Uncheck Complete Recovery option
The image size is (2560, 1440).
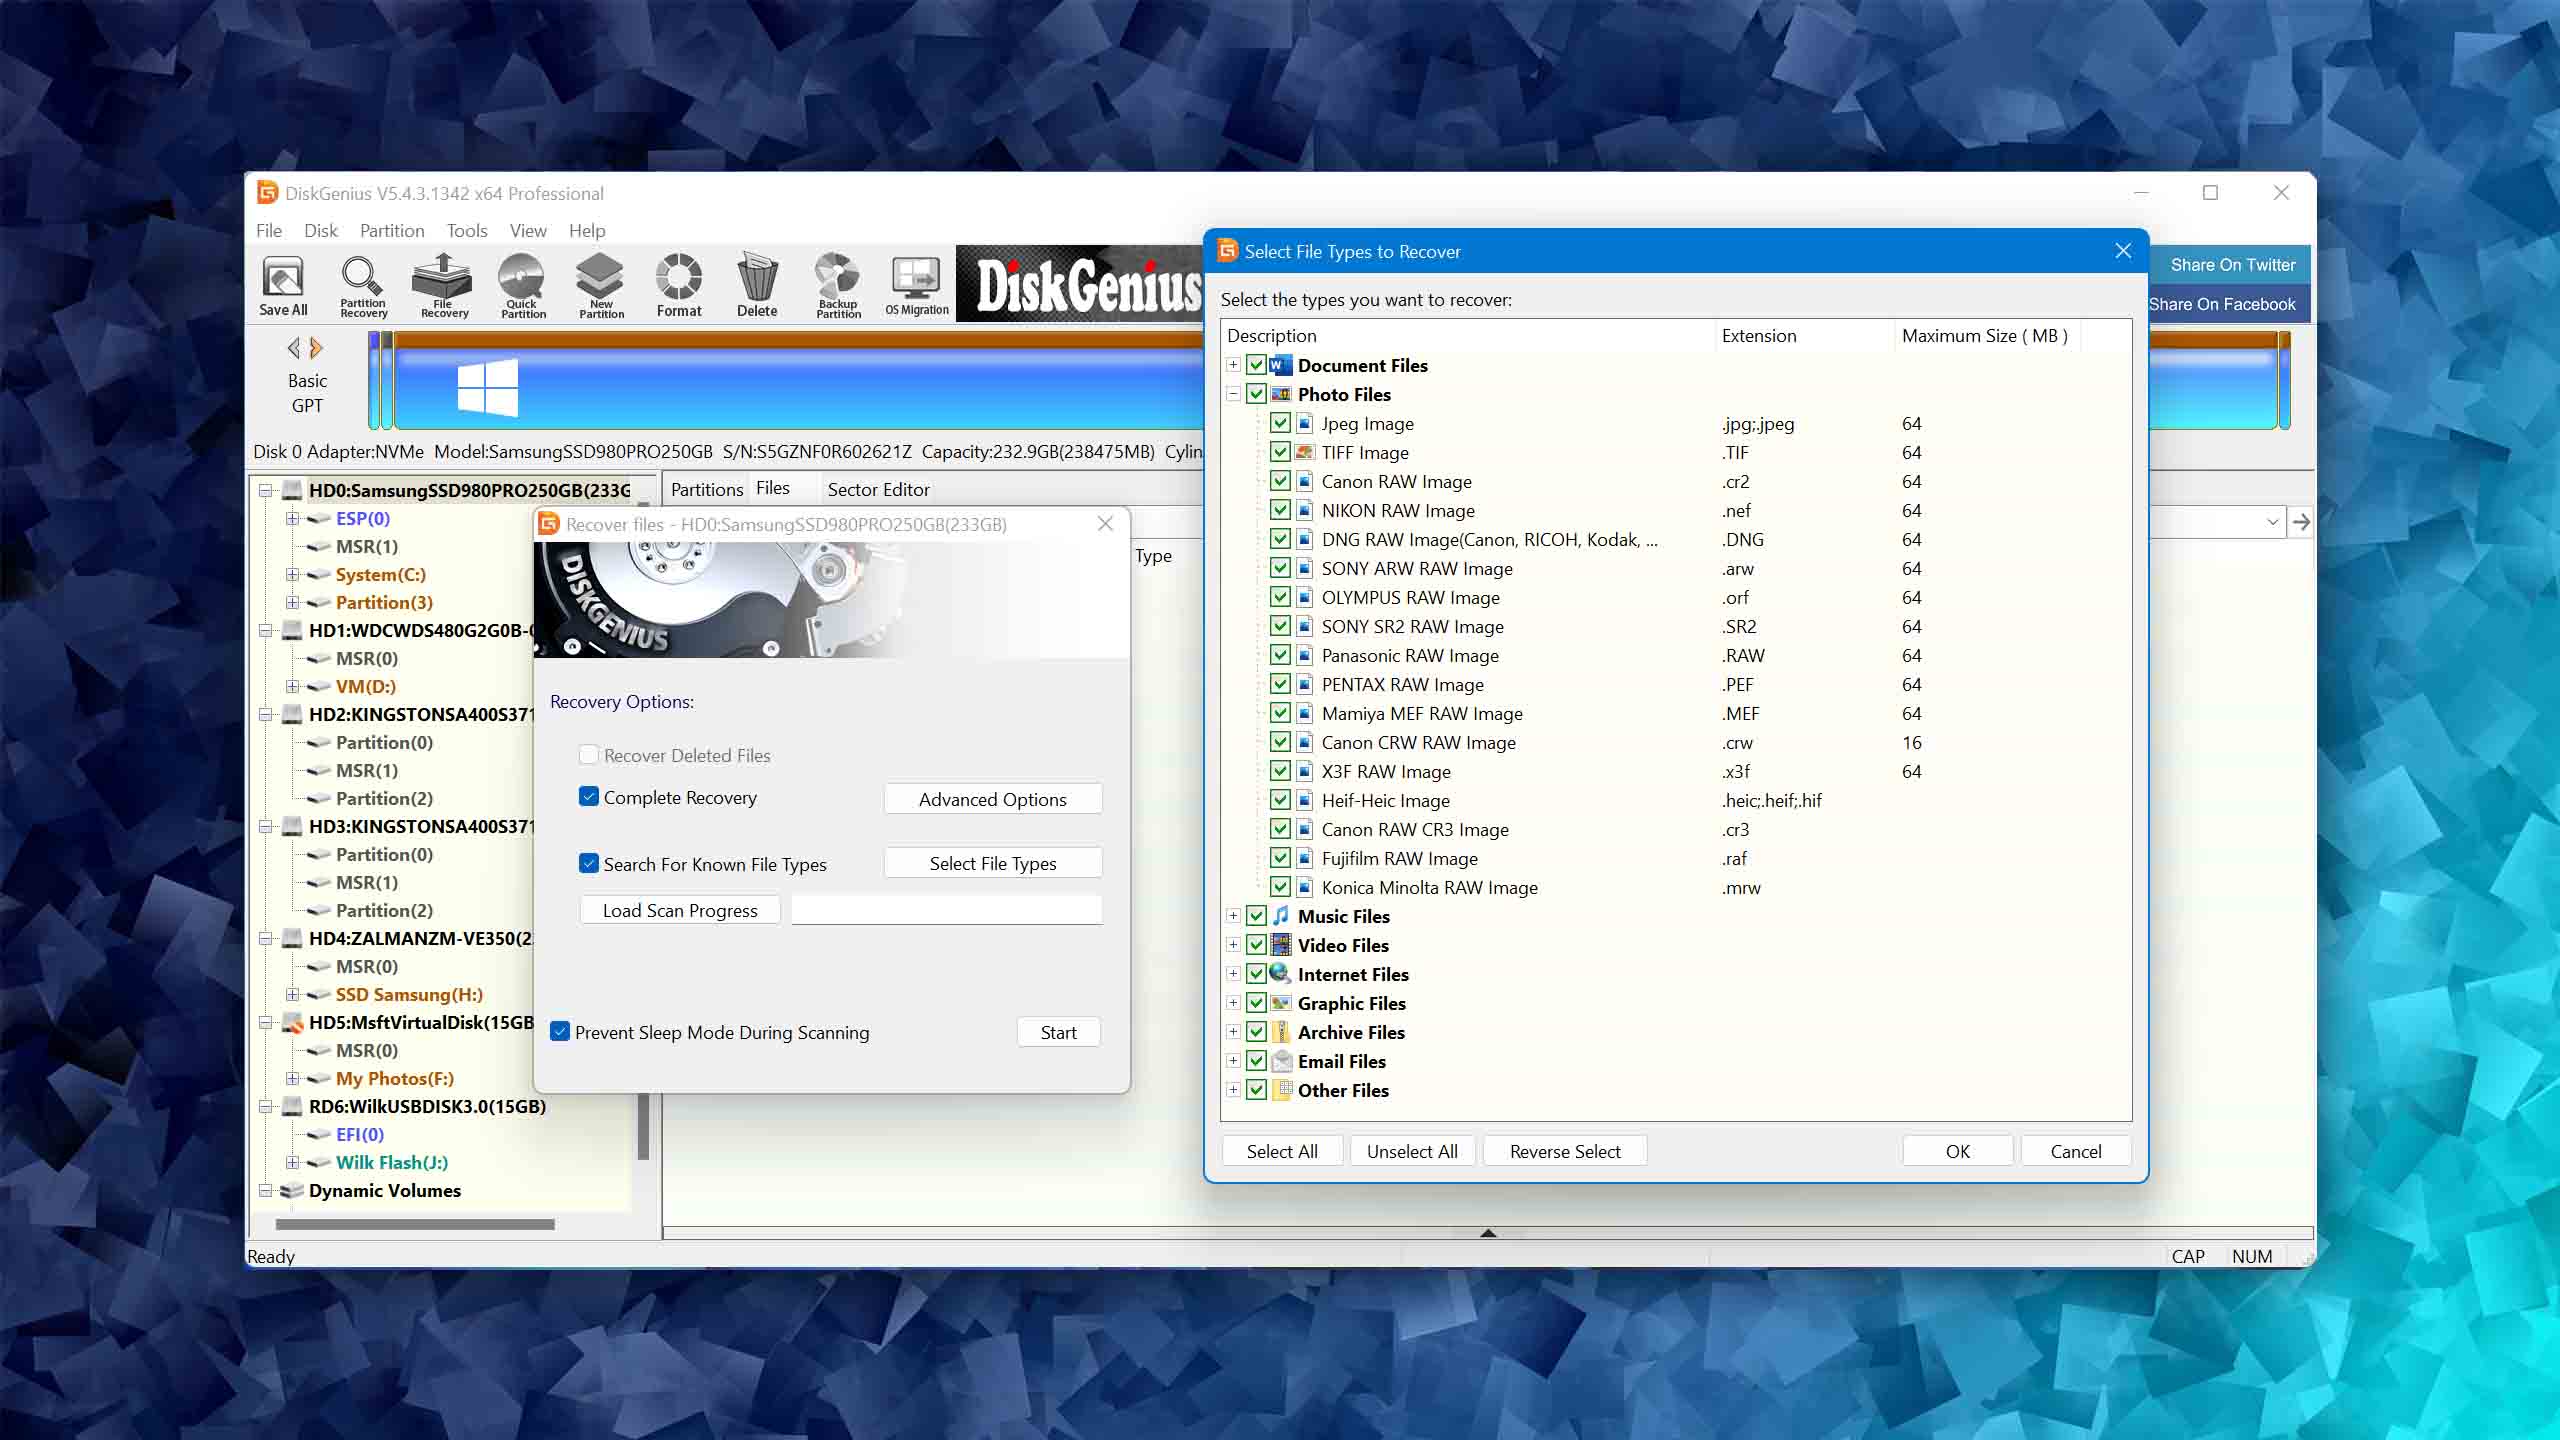589,797
